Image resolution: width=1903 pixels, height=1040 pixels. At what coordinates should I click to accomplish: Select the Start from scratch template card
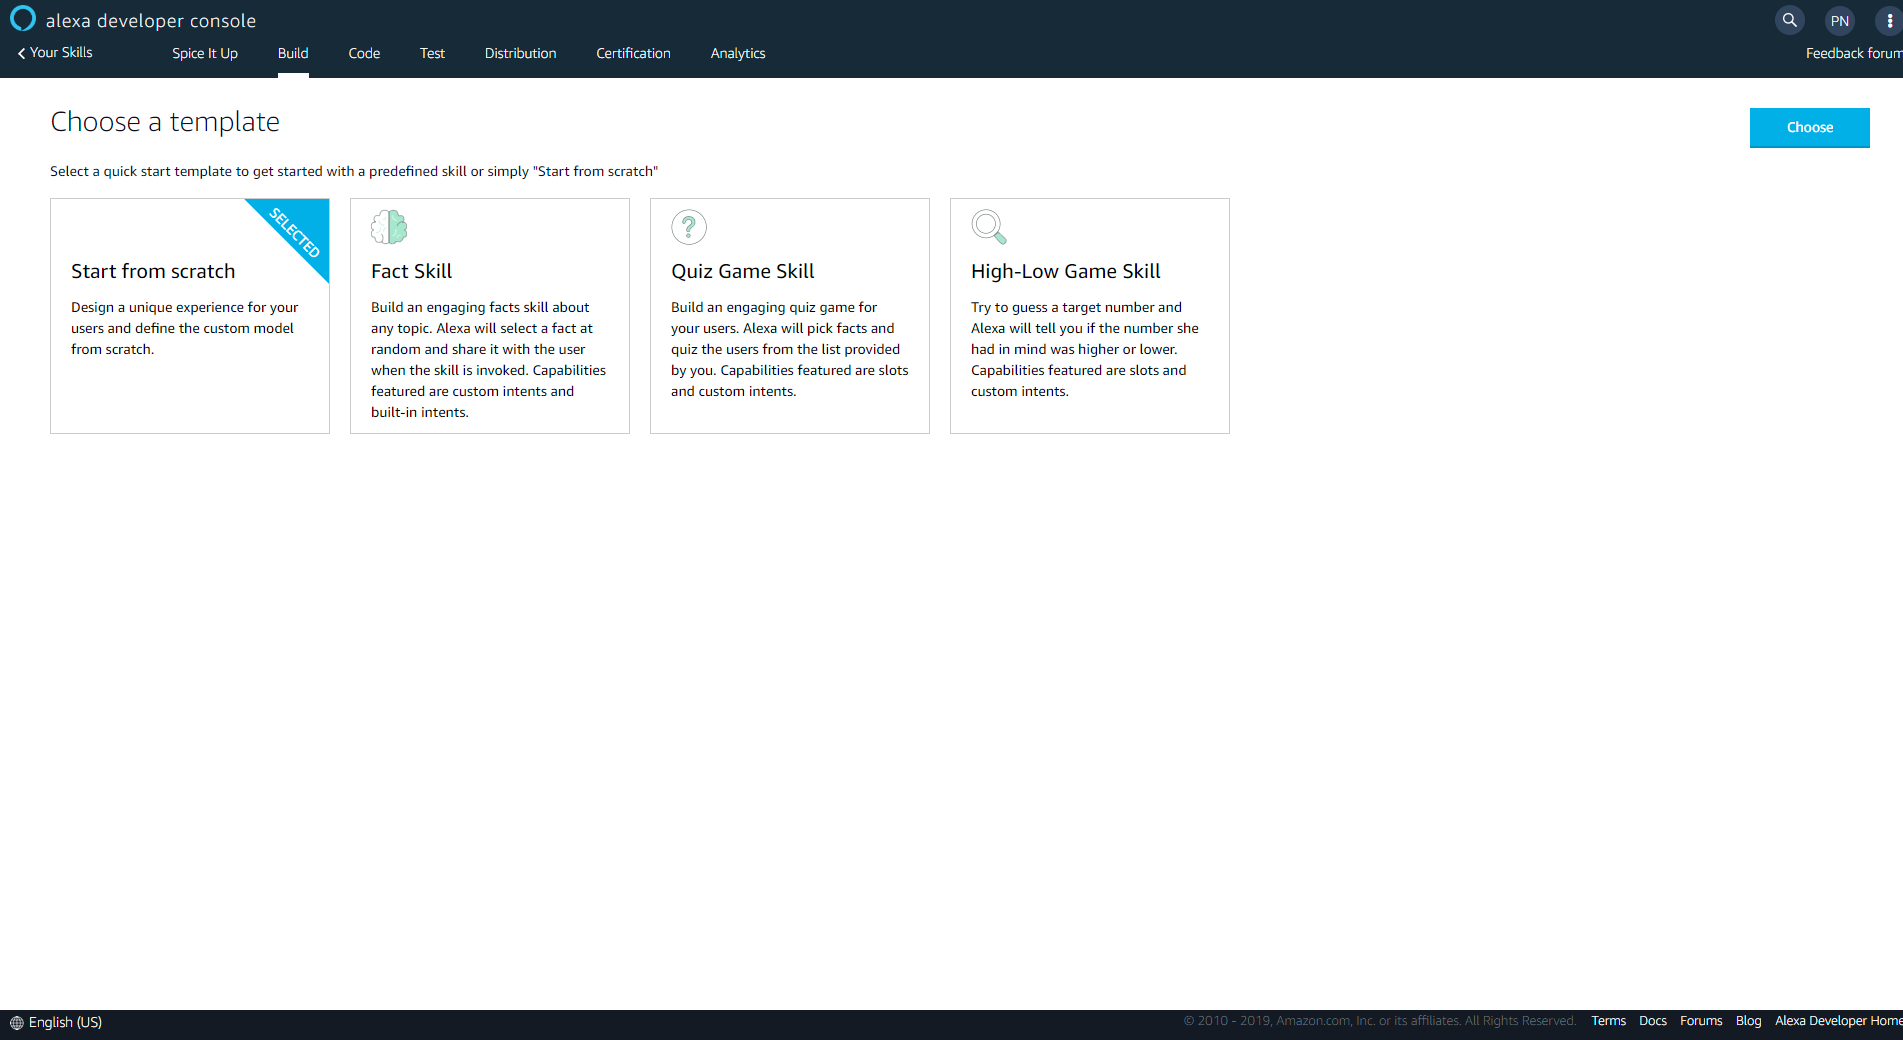coord(190,316)
